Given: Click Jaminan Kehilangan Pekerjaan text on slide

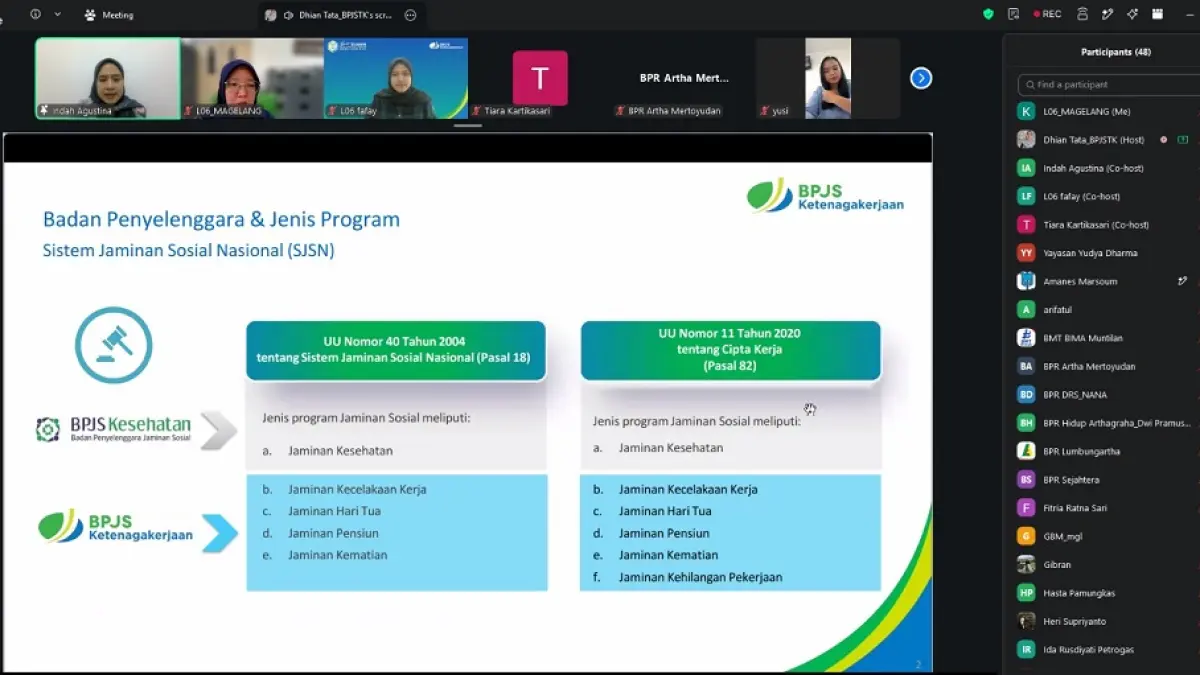Looking at the screenshot, I should point(700,577).
